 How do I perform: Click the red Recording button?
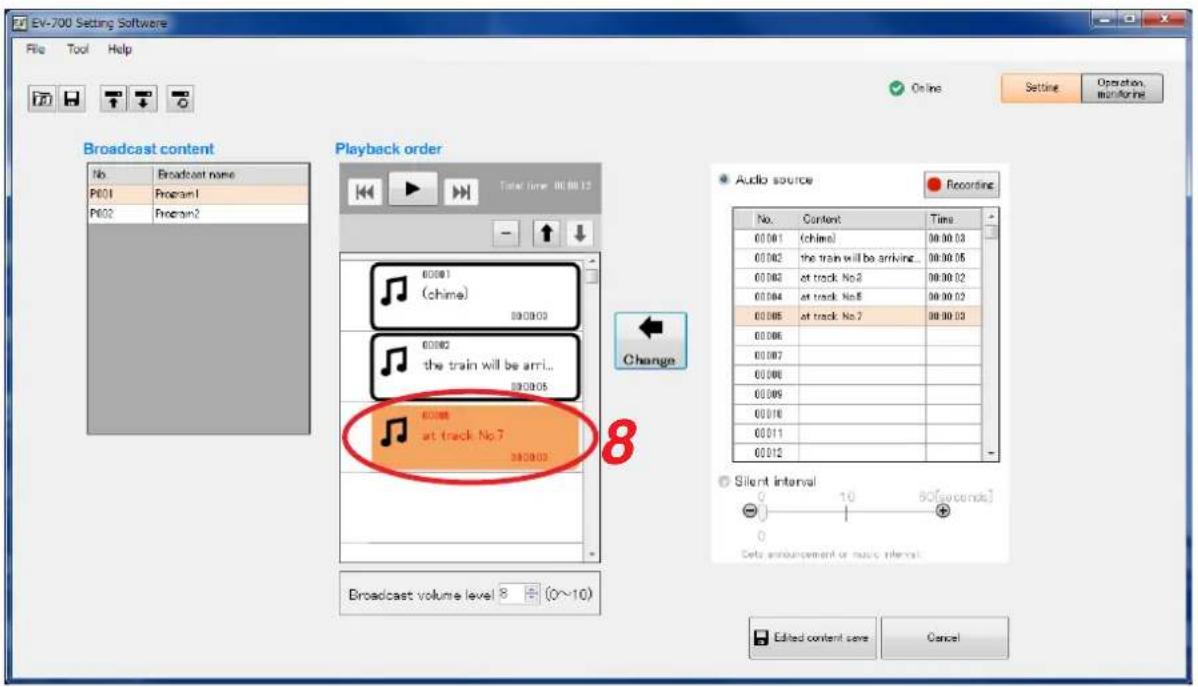960,185
